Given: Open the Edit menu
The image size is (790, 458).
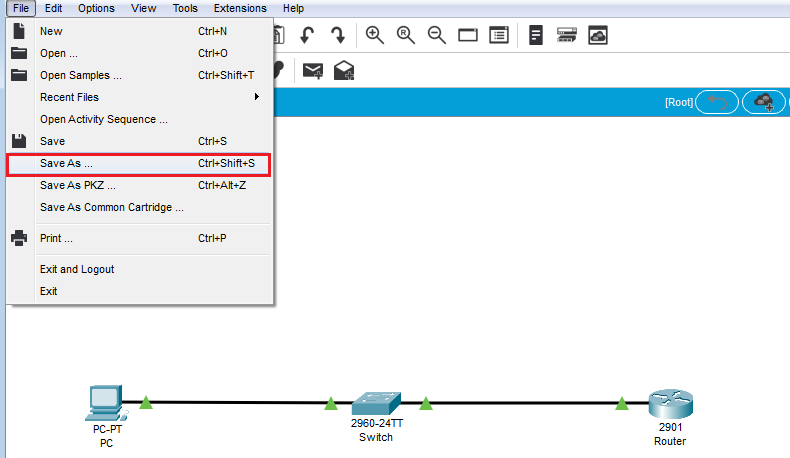Looking at the screenshot, I should coord(53,8).
